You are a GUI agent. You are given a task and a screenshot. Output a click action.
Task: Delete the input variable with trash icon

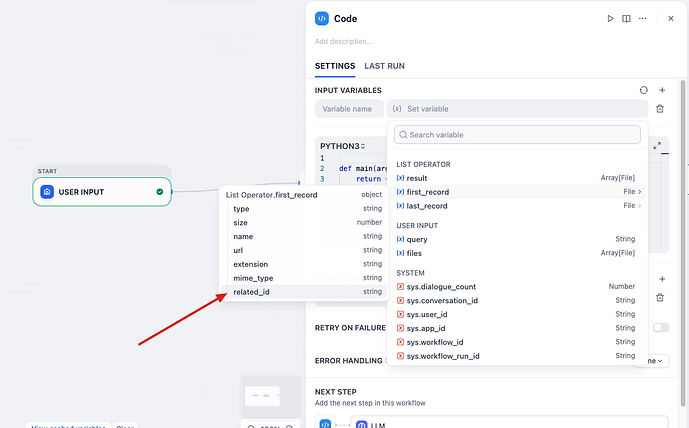coord(659,108)
